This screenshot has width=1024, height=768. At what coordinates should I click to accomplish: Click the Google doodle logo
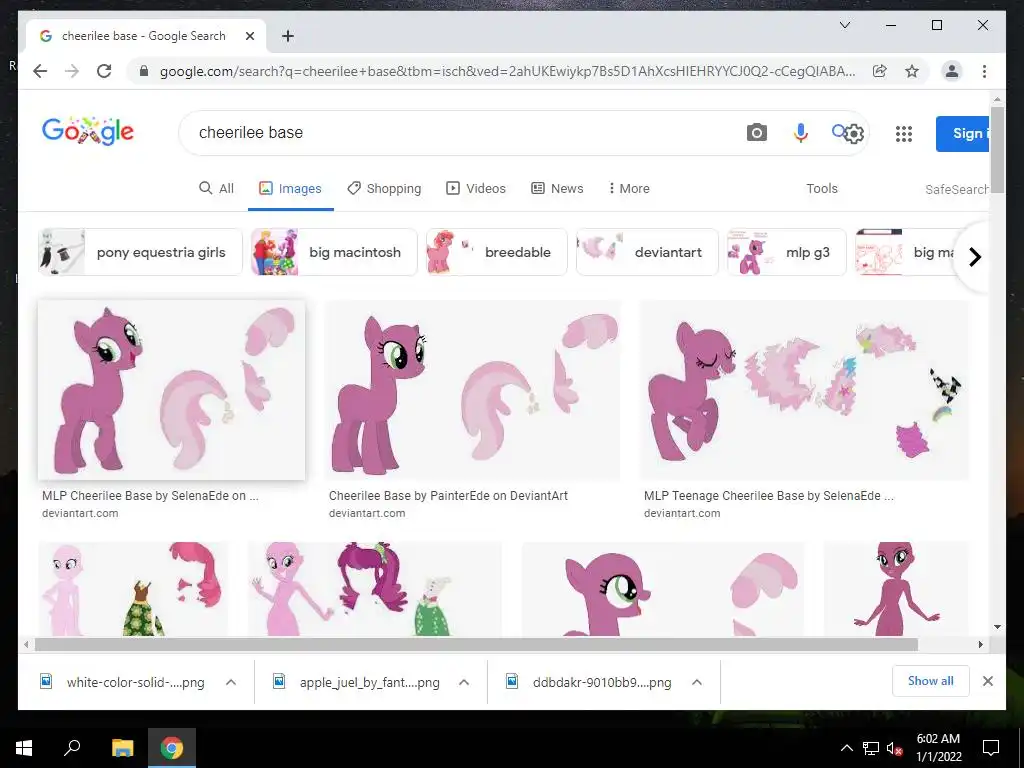pos(88,131)
